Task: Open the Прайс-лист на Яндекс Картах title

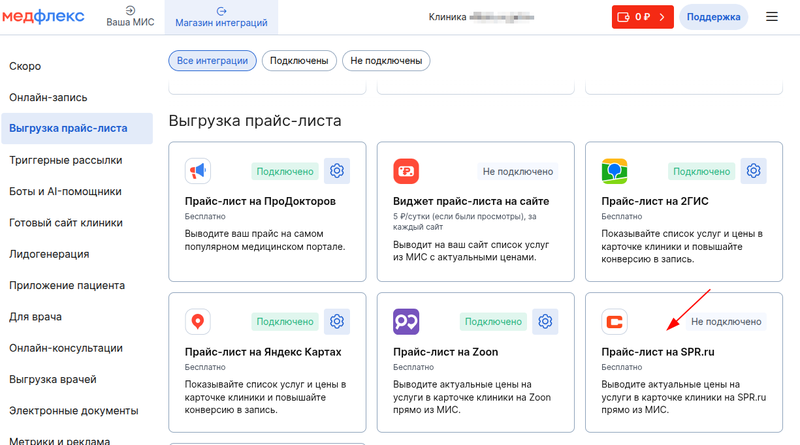Action: coord(263,352)
